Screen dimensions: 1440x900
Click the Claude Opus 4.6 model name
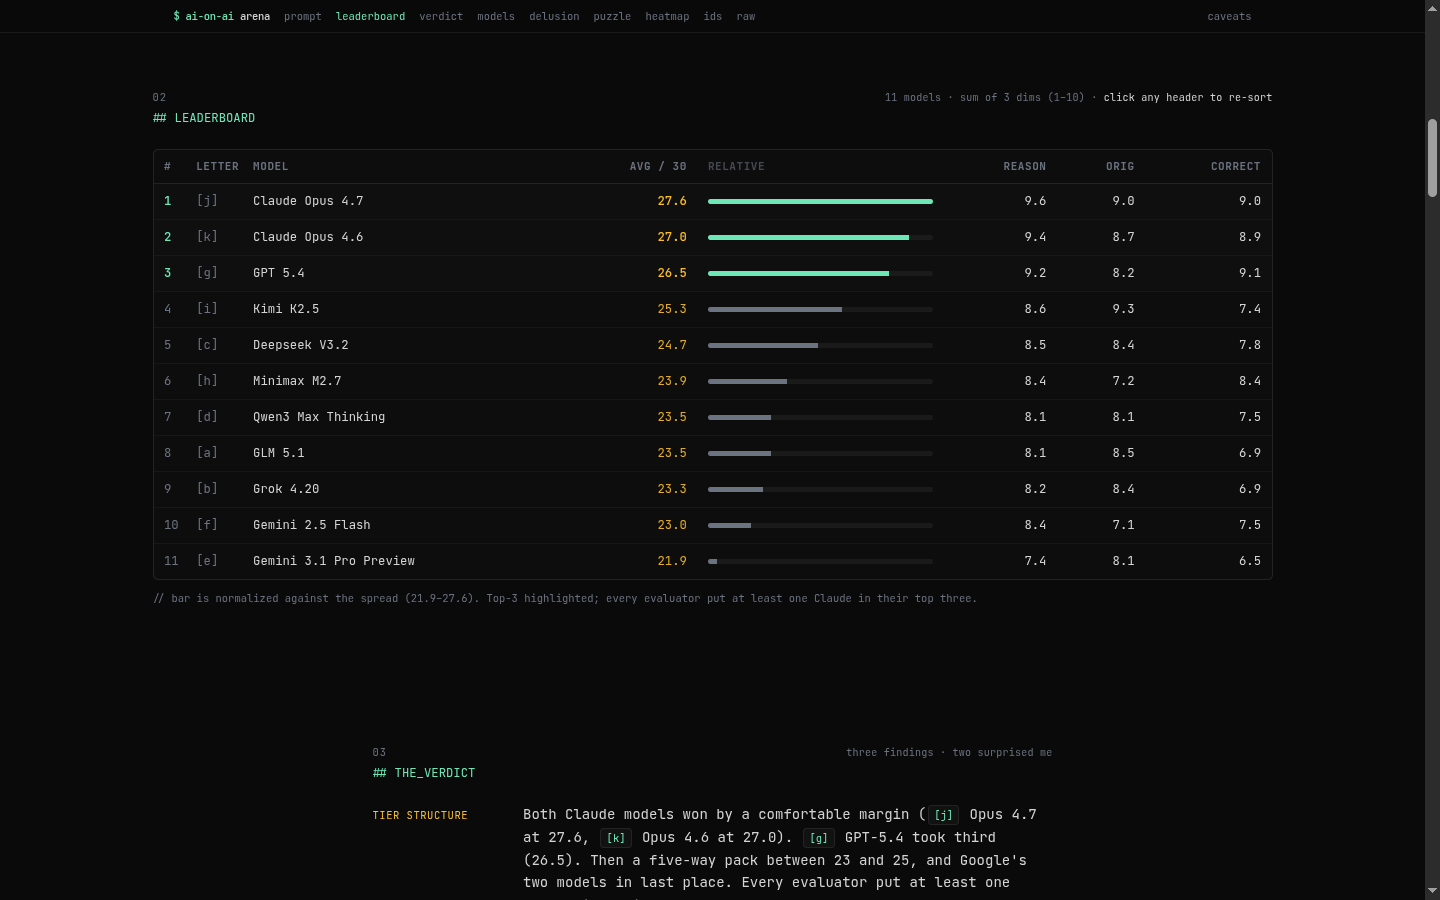[x=308, y=237]
